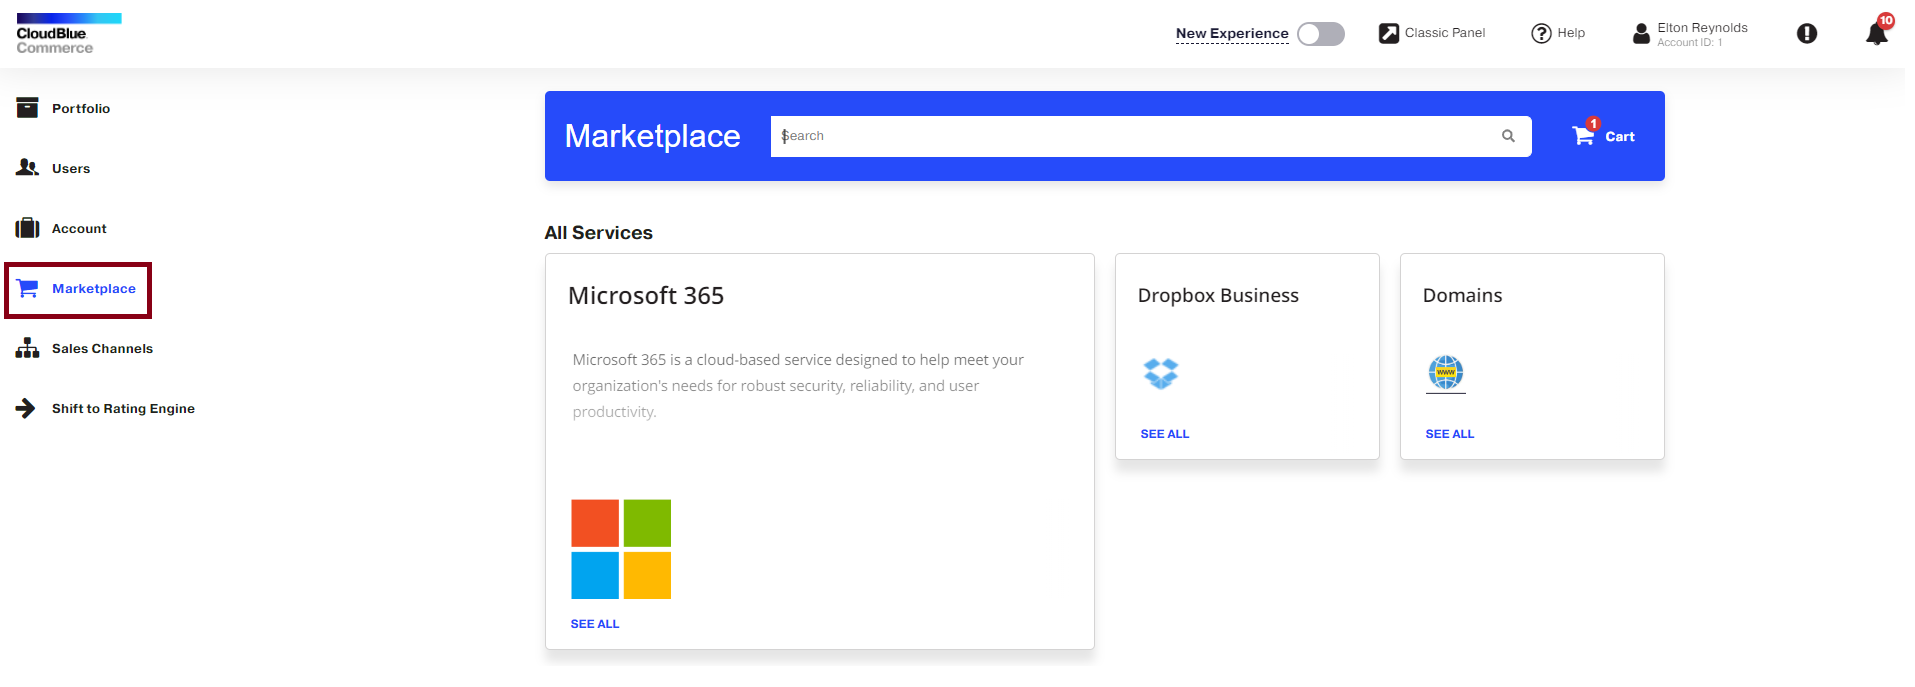Go to Sales Channels in the sidebar
Image resolution: width=1915 pixels, height=687 pixels.
click(102, 348)
